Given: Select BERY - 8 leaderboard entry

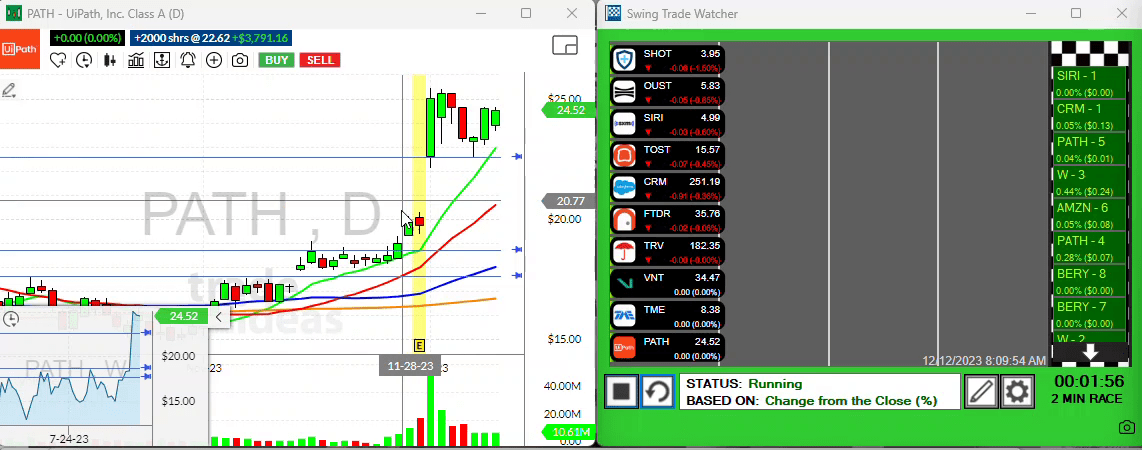Looking at the screenshot, I should click(x=1090, y=281).
